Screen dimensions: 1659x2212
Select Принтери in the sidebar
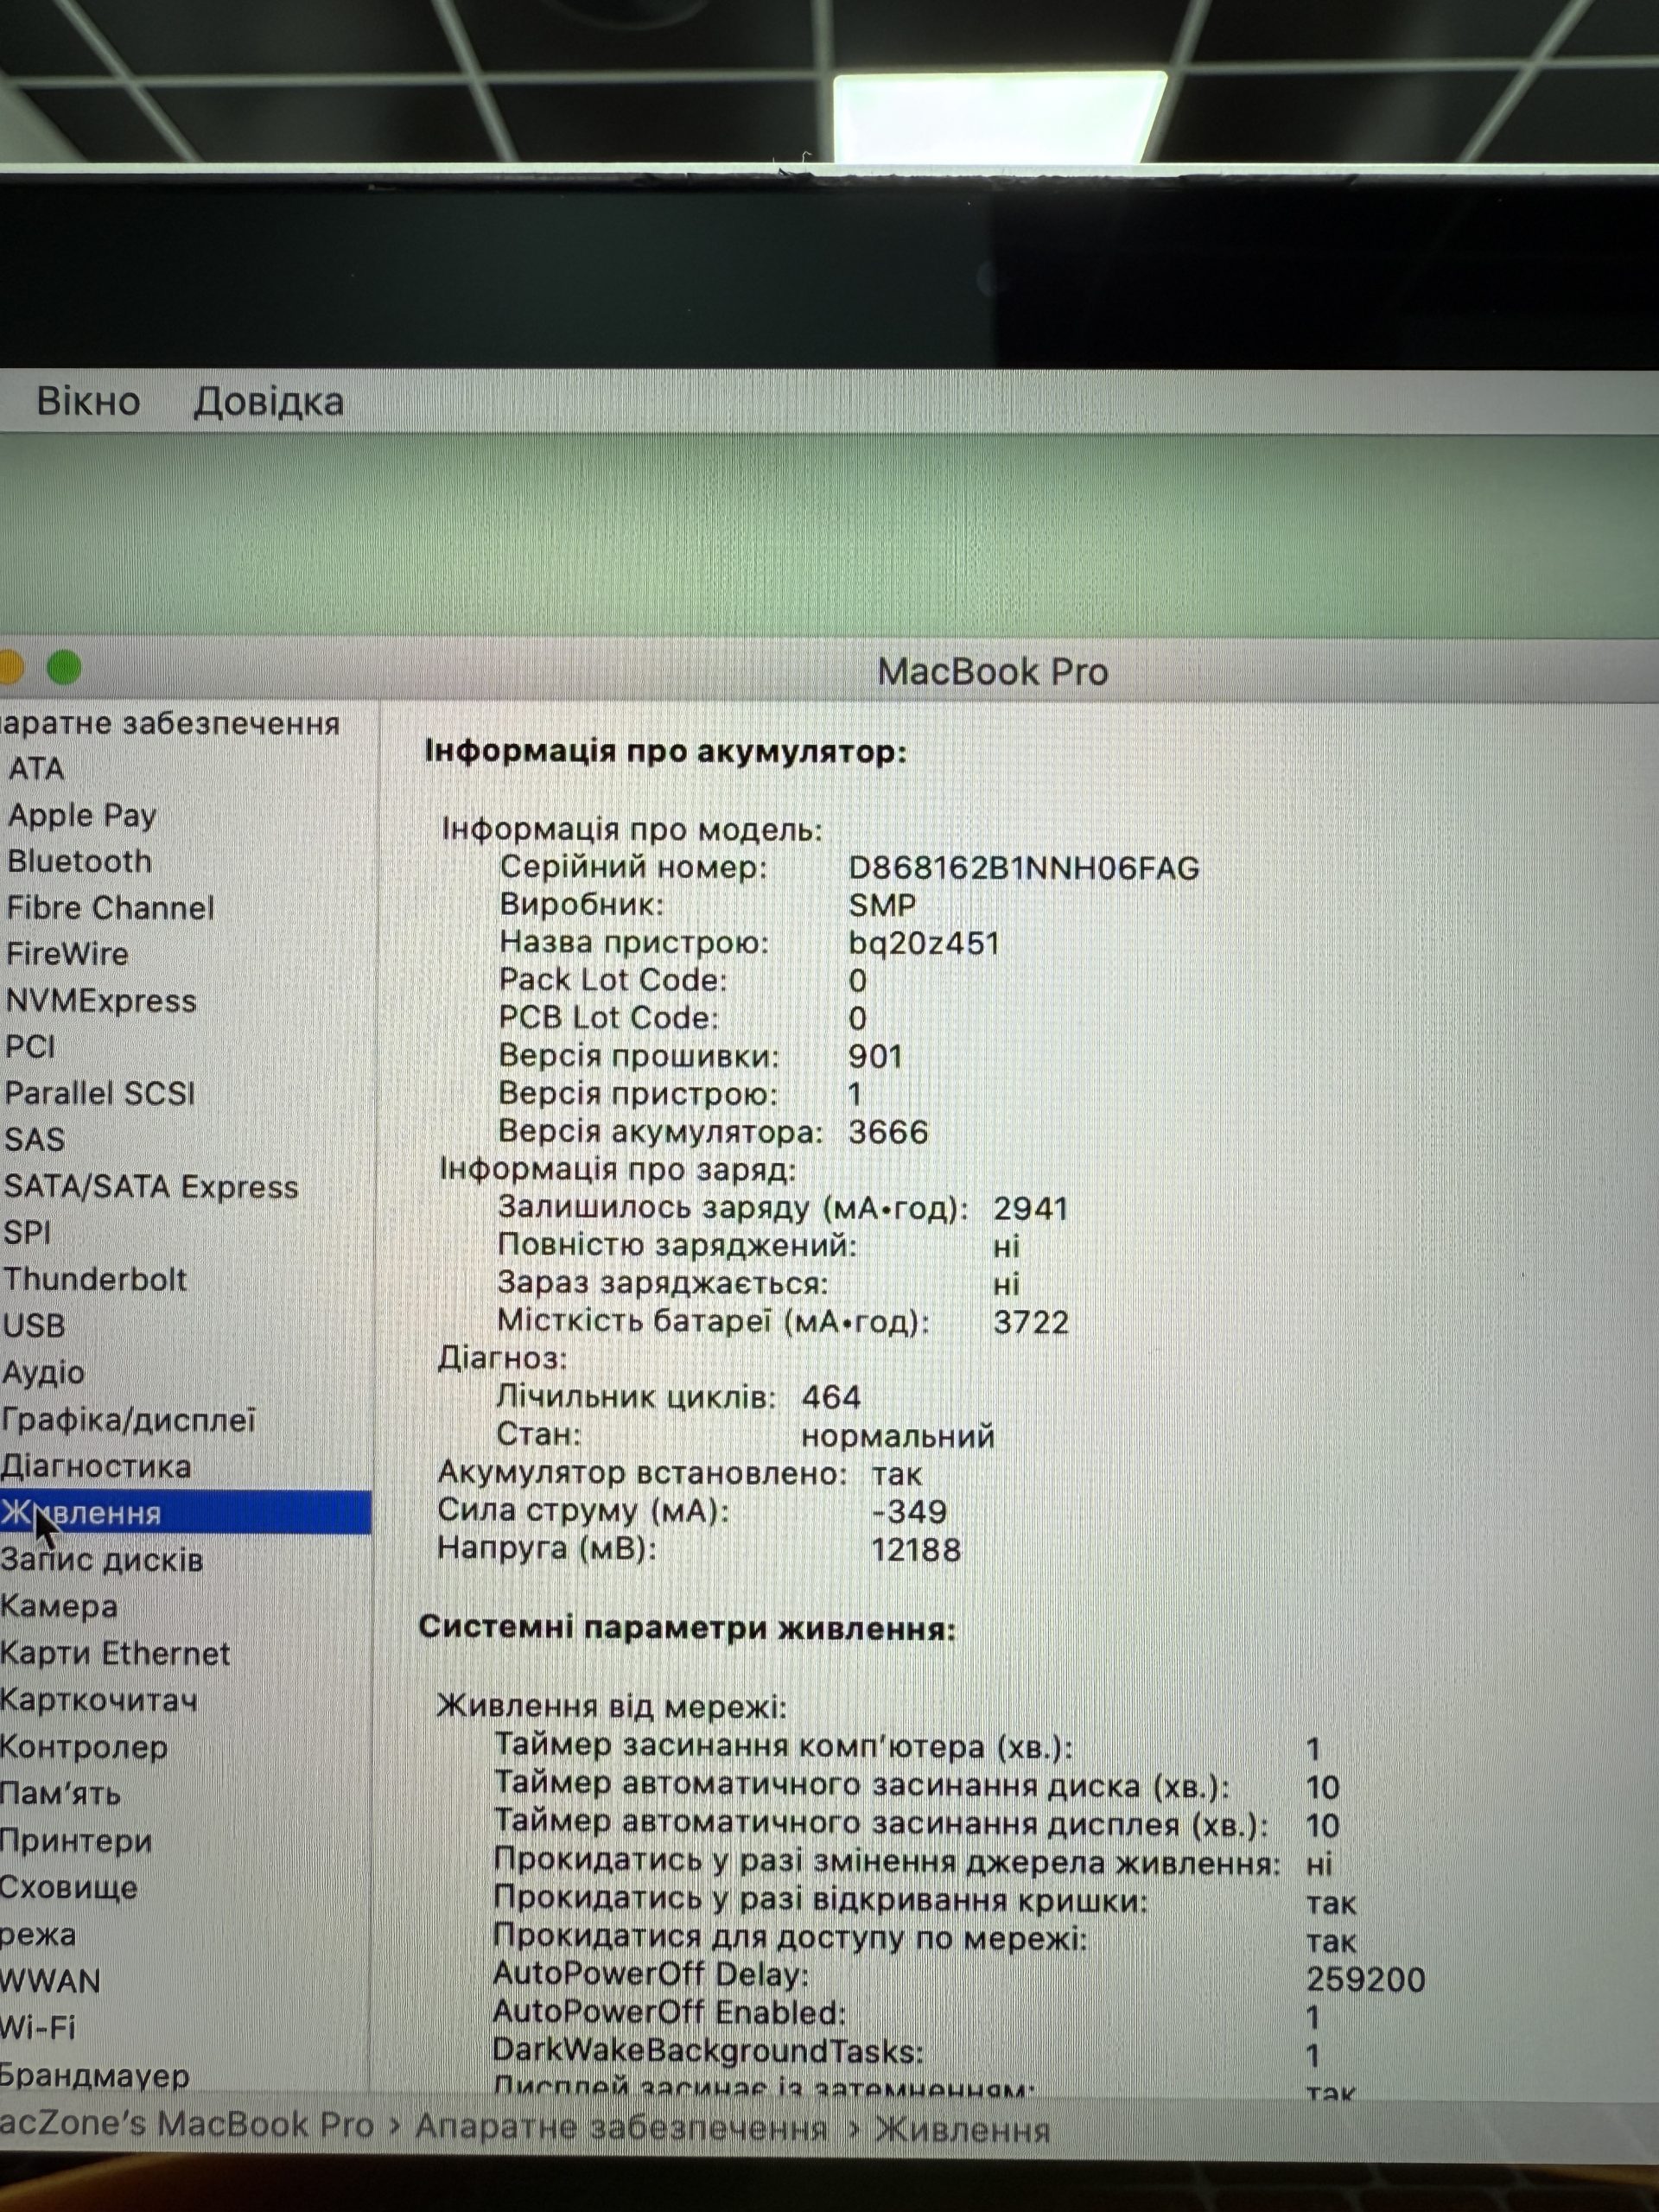coord(76,1841)
